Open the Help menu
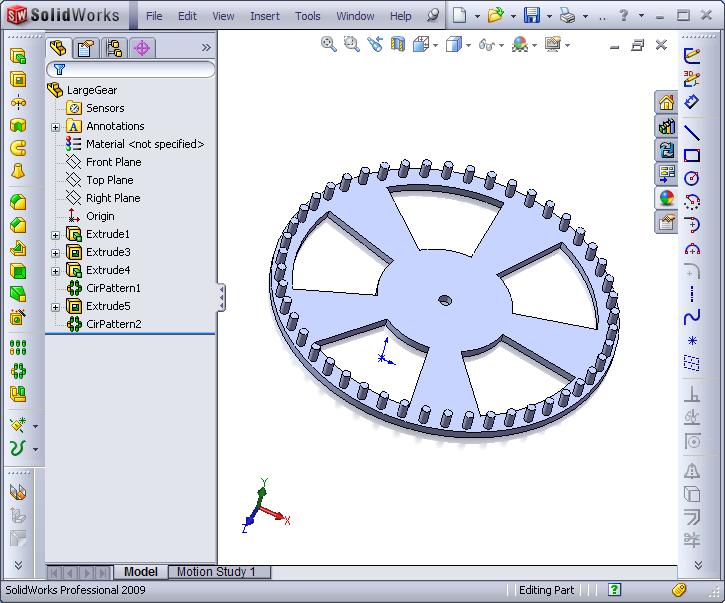 [x=400, y=16]
